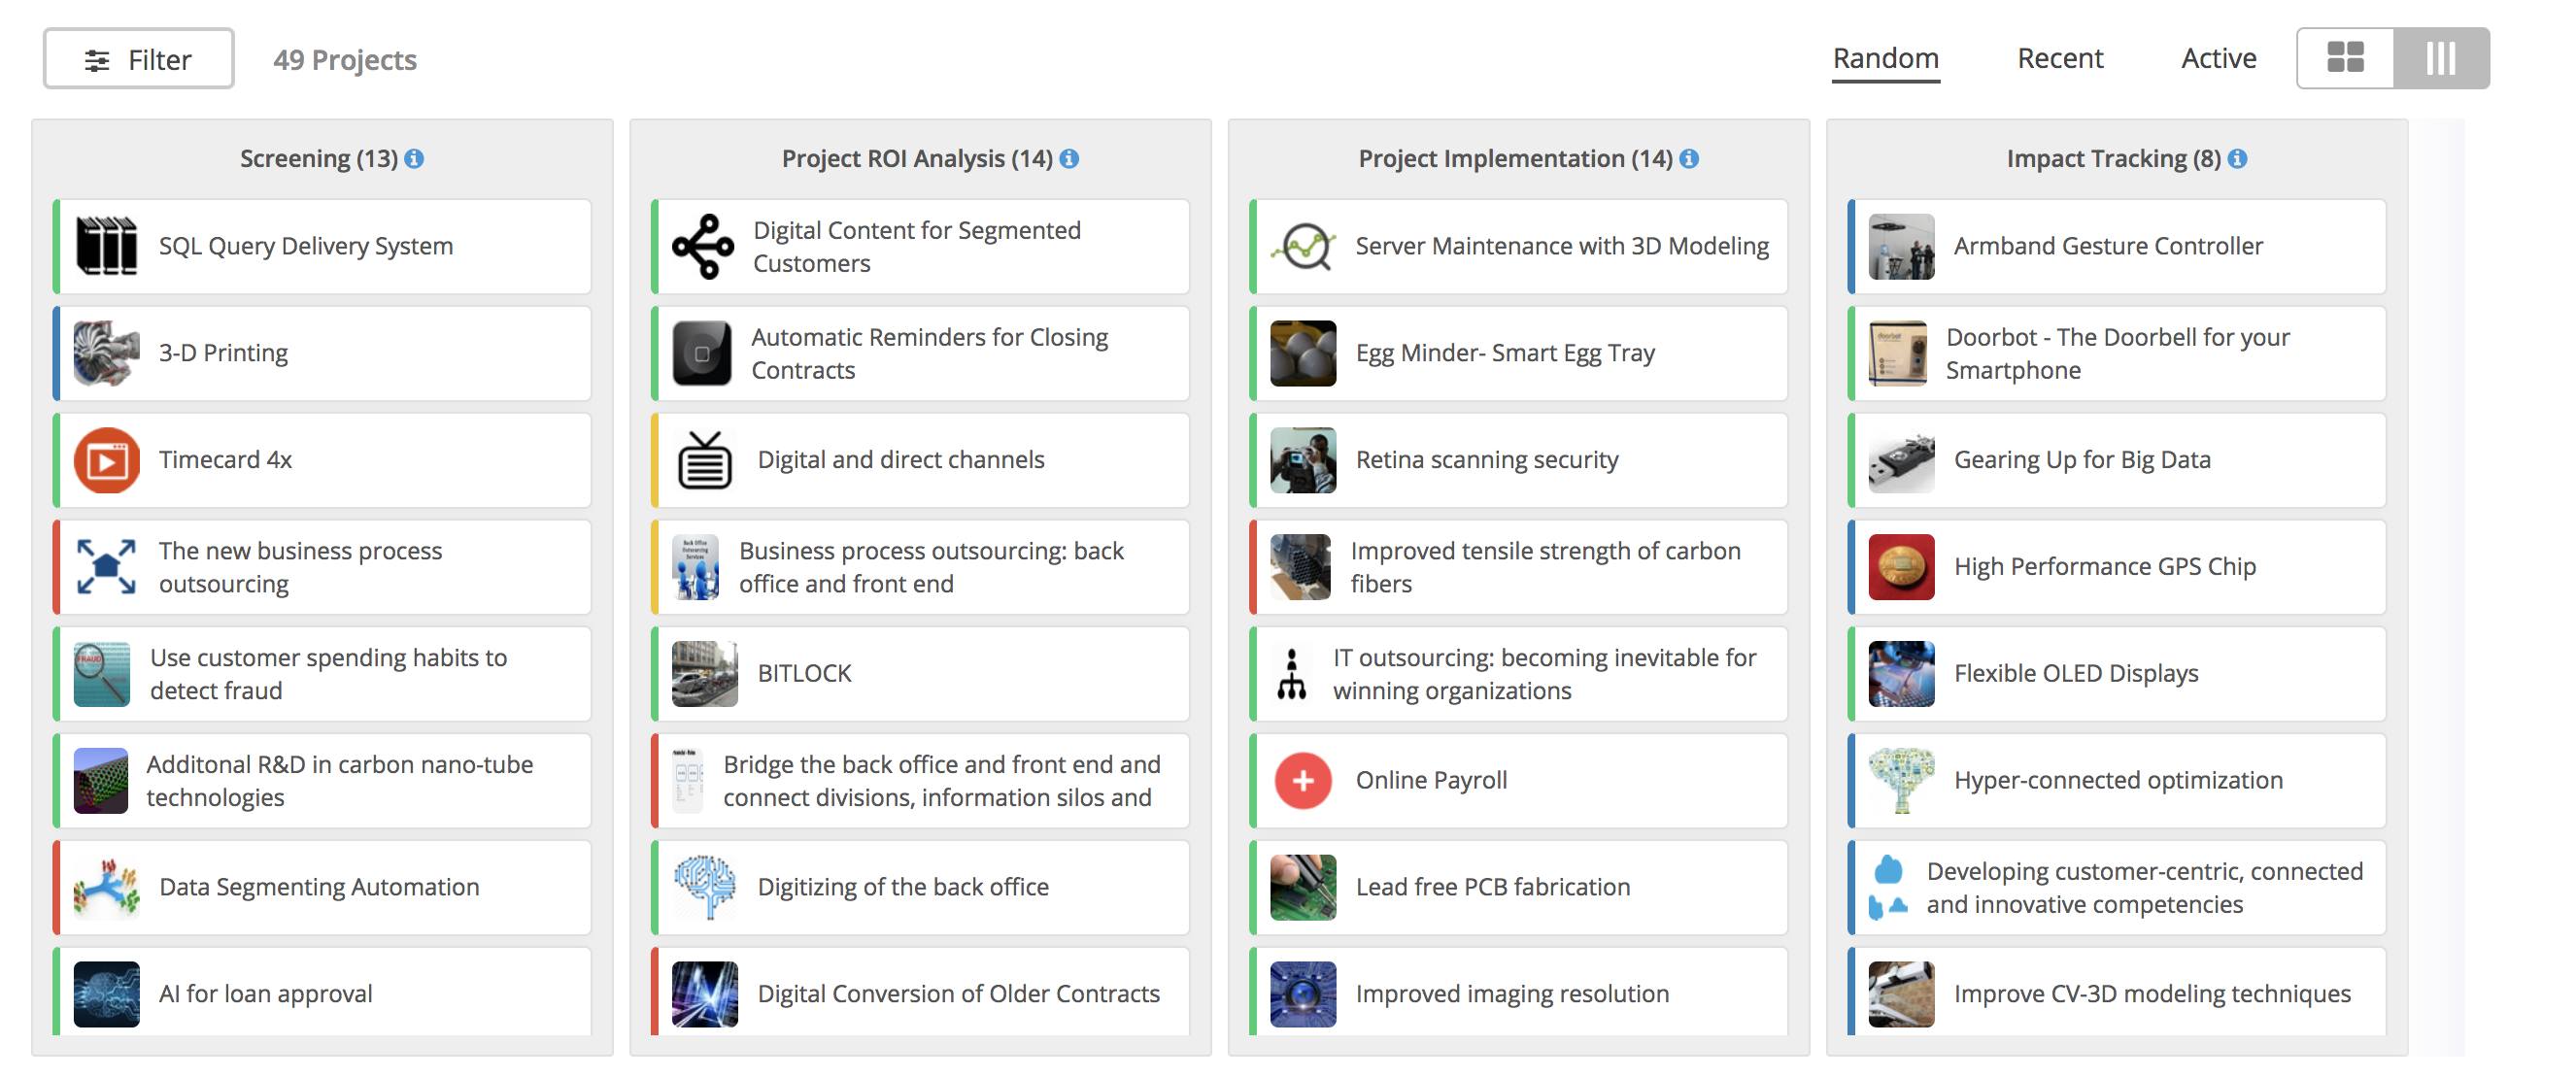Sort projects by Recent
Viewport: 2576px width, 1078px height.
coord(2060,58)
